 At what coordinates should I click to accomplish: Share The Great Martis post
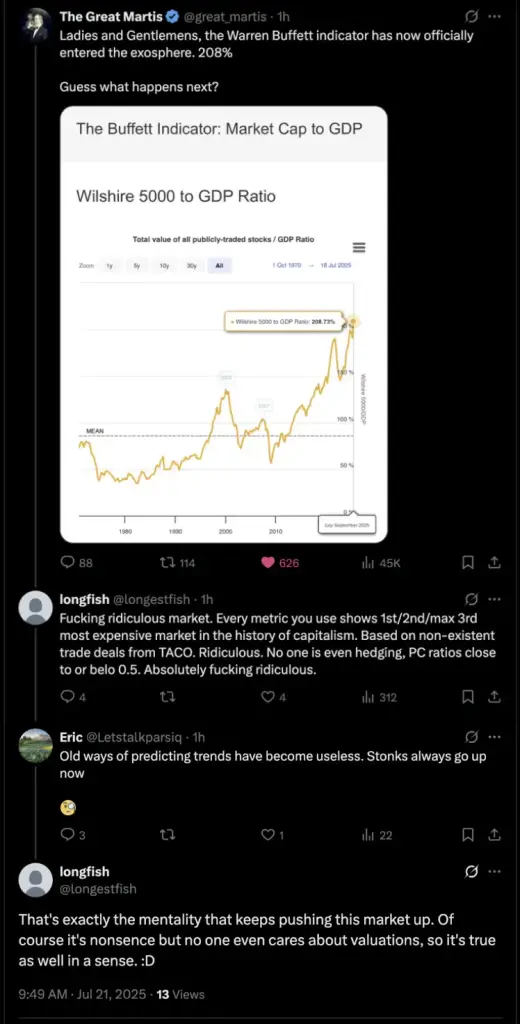coord(495,563)
